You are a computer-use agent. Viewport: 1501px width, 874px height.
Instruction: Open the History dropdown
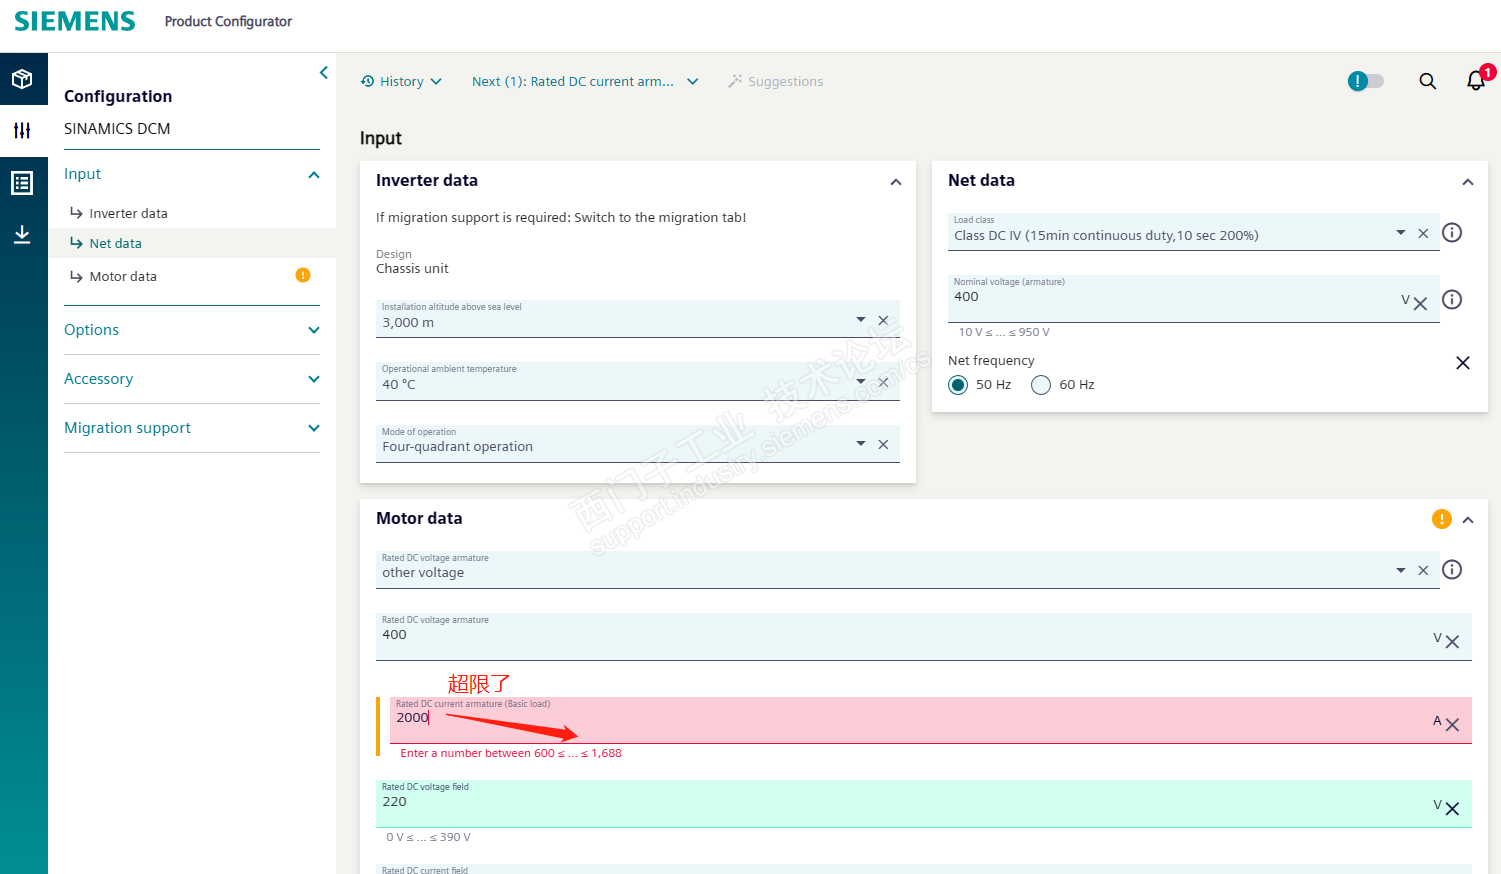coord(401,82)
